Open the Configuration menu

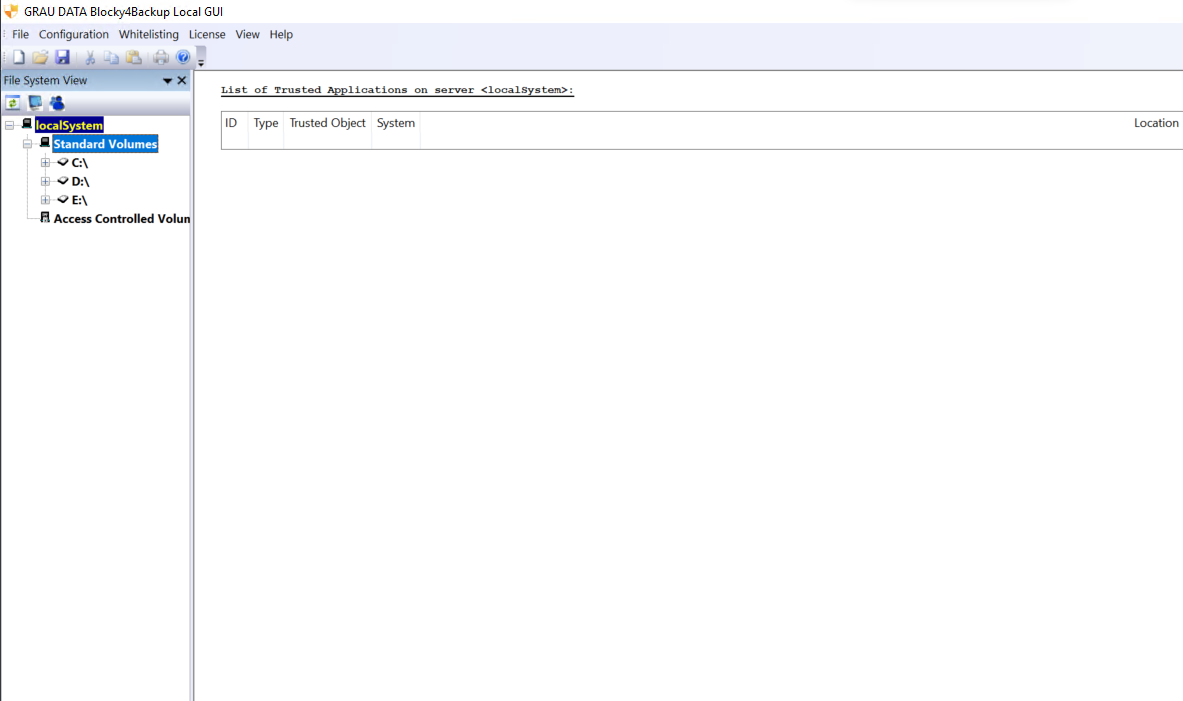pyautogui.click(x=74, y=34)
